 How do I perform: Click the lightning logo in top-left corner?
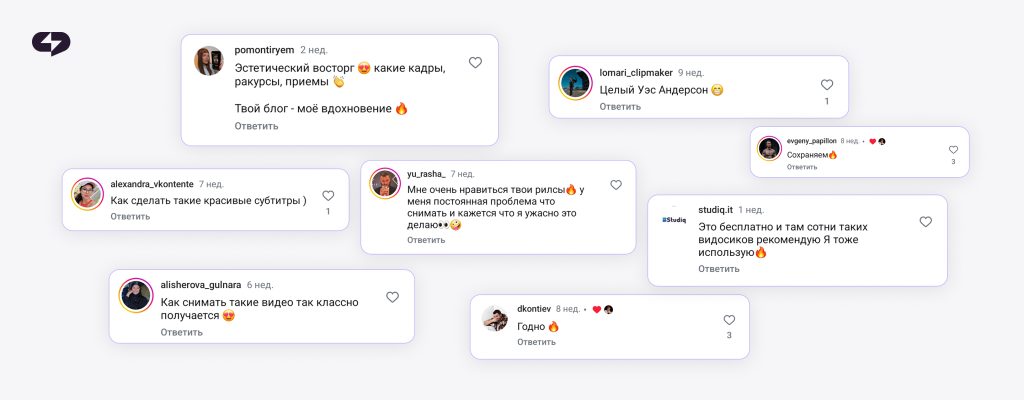[51, 44]
